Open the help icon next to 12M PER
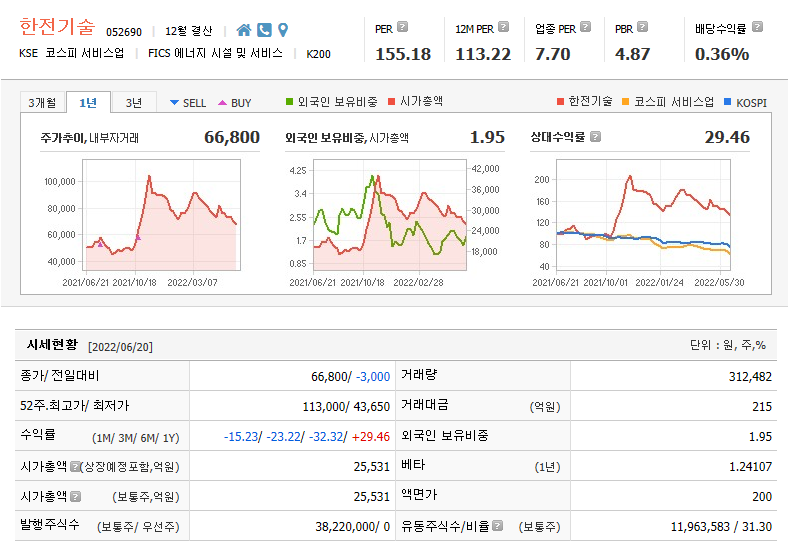788x552 pixels. [x=504, y=27]
